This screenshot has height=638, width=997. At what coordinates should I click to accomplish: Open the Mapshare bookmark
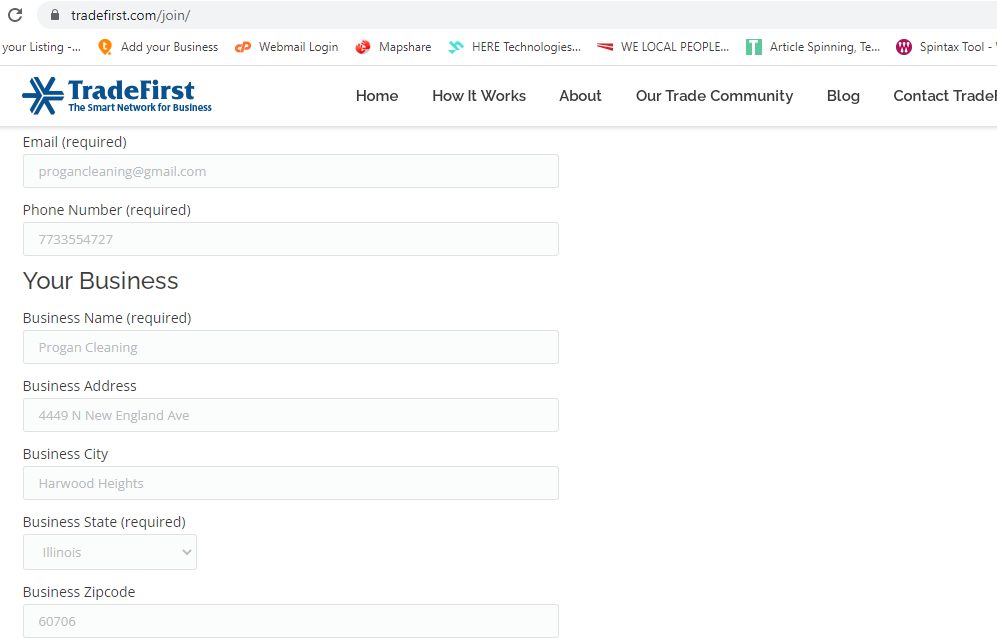pyautogui.click(x=393, y=47)
